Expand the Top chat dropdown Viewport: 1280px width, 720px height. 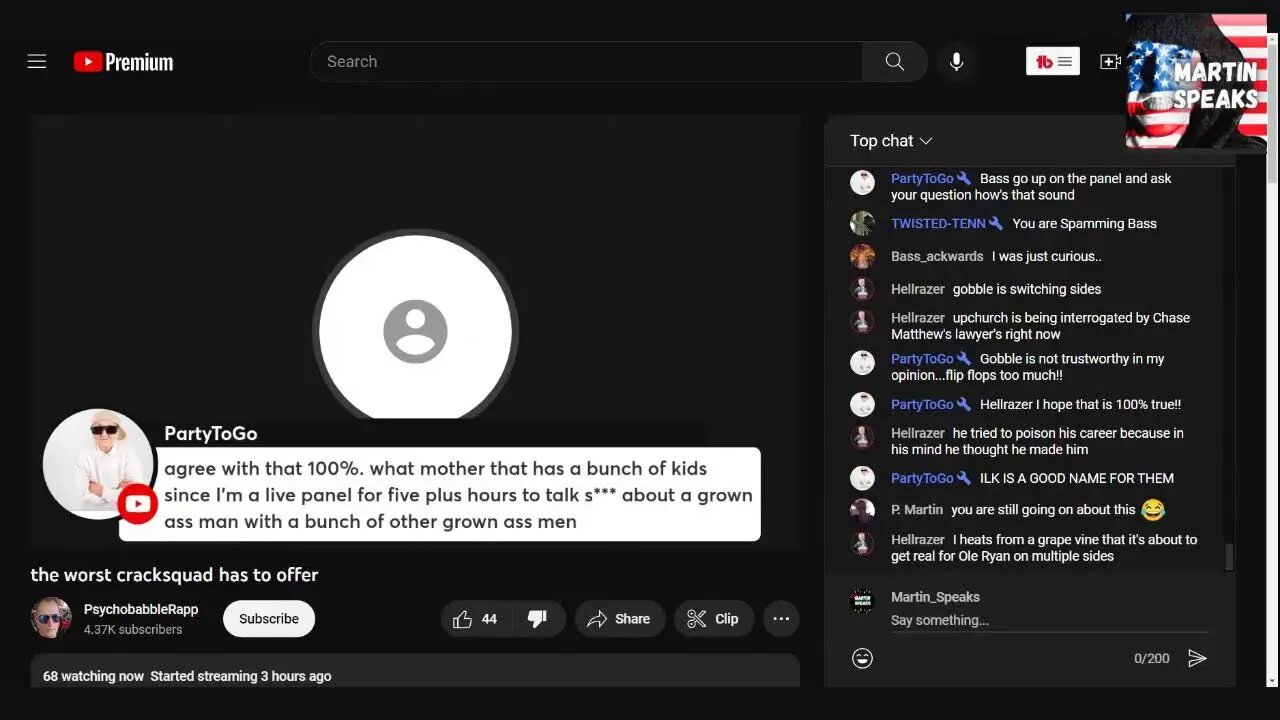coord(891,141)
